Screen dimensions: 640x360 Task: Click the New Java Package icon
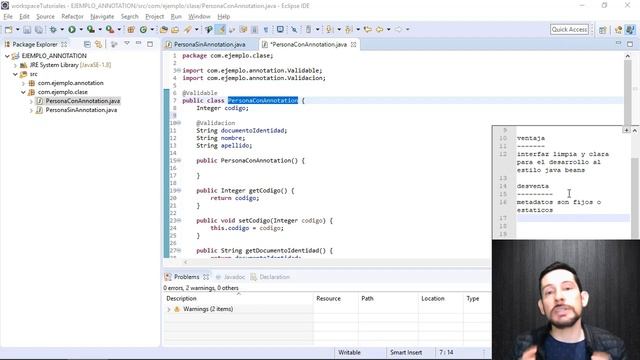pos(131,29)
